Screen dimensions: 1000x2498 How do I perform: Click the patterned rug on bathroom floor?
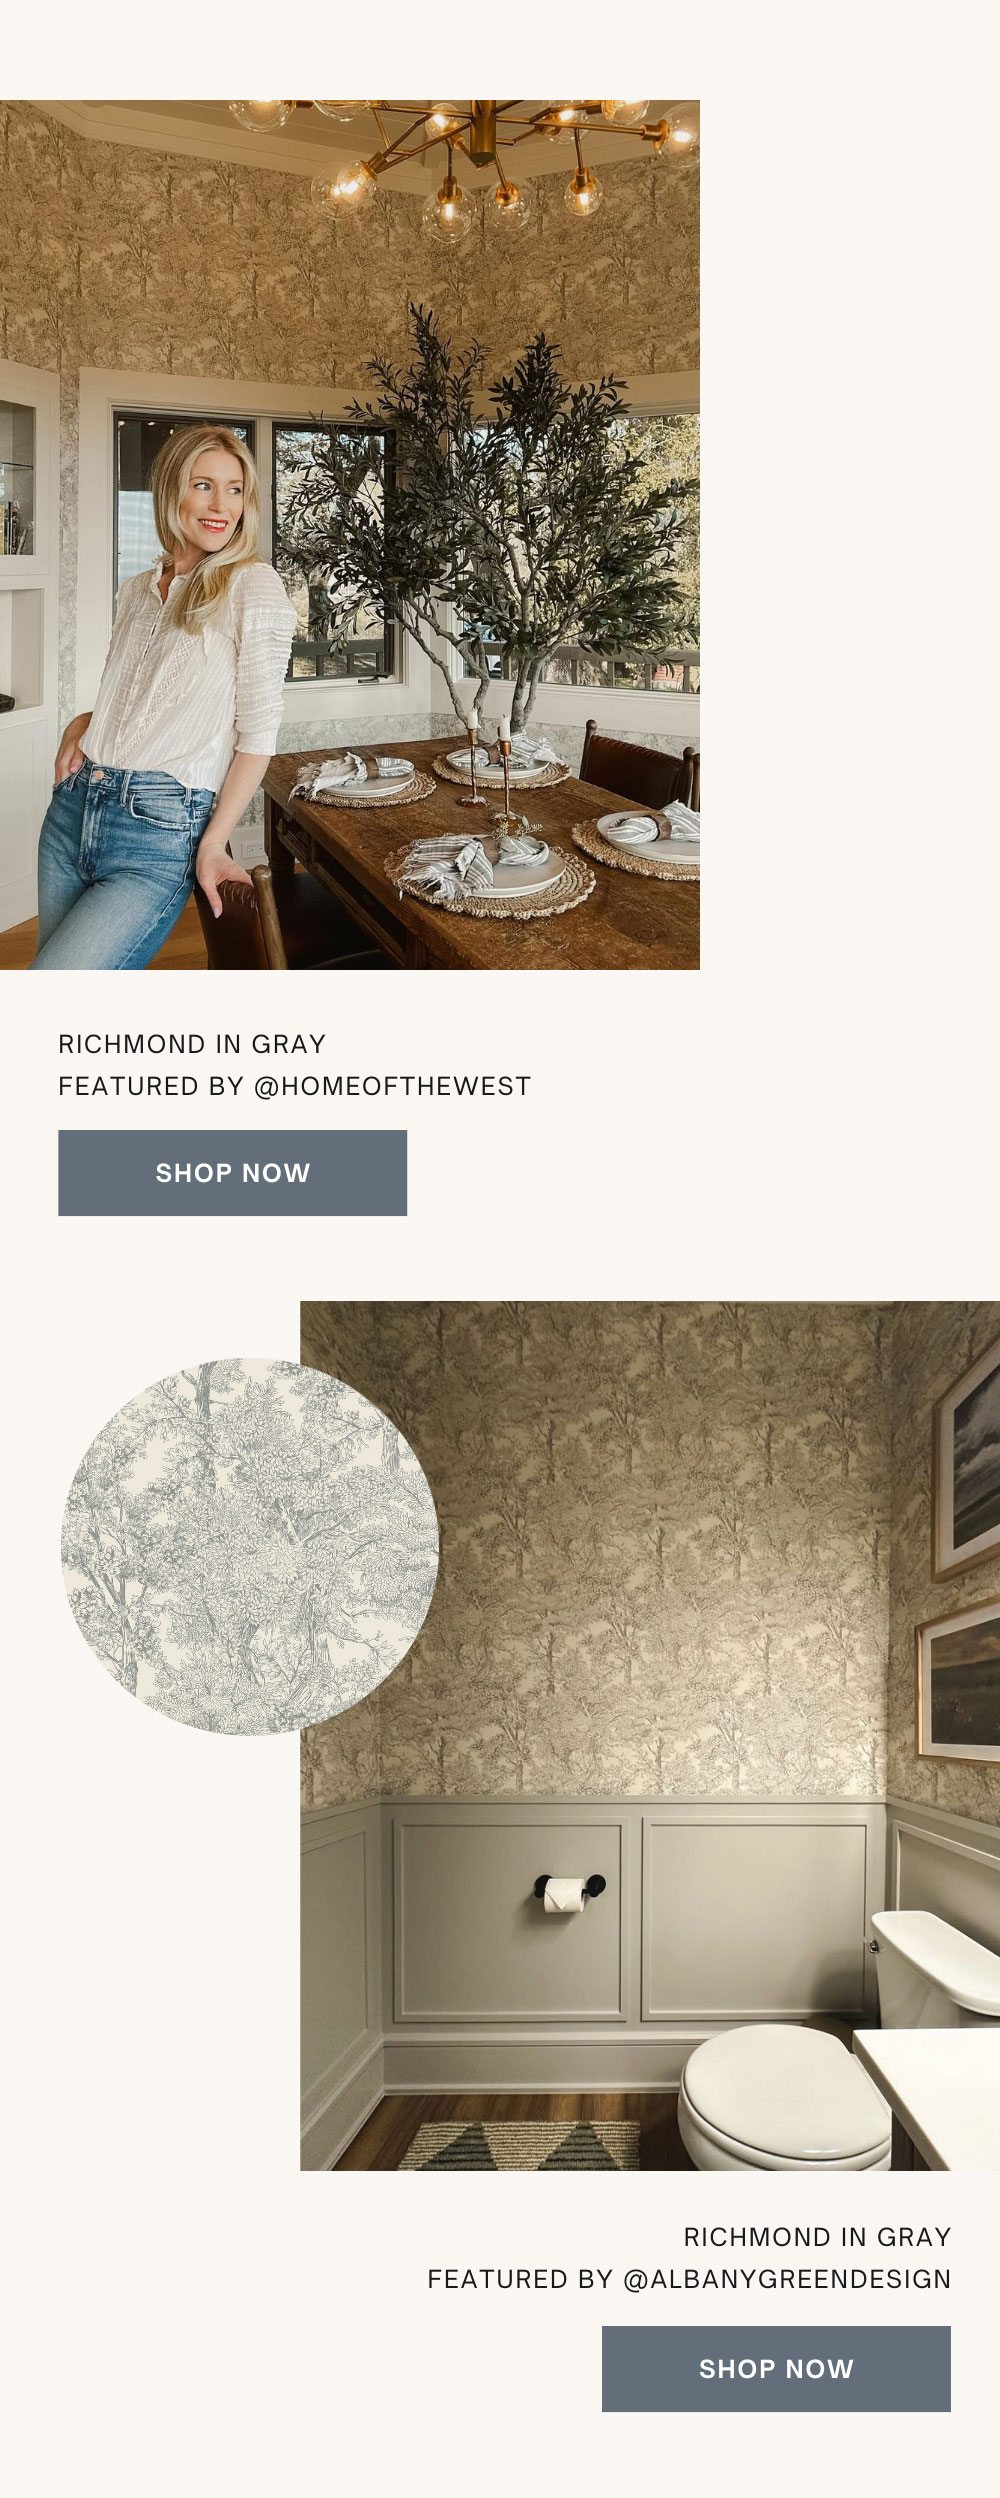coord(520,2146)
